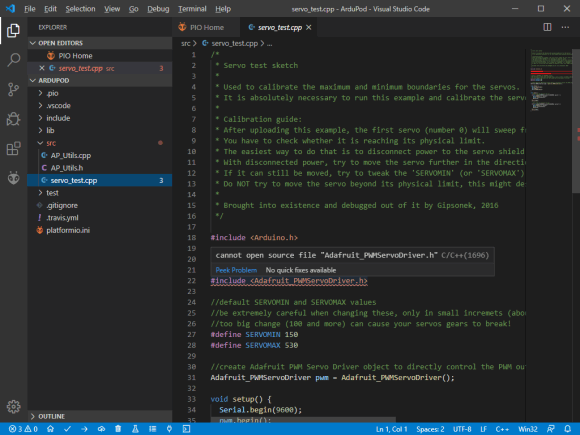
Task: Expand the lib folder
Action: pyautogui.click(x=100, y=131)
